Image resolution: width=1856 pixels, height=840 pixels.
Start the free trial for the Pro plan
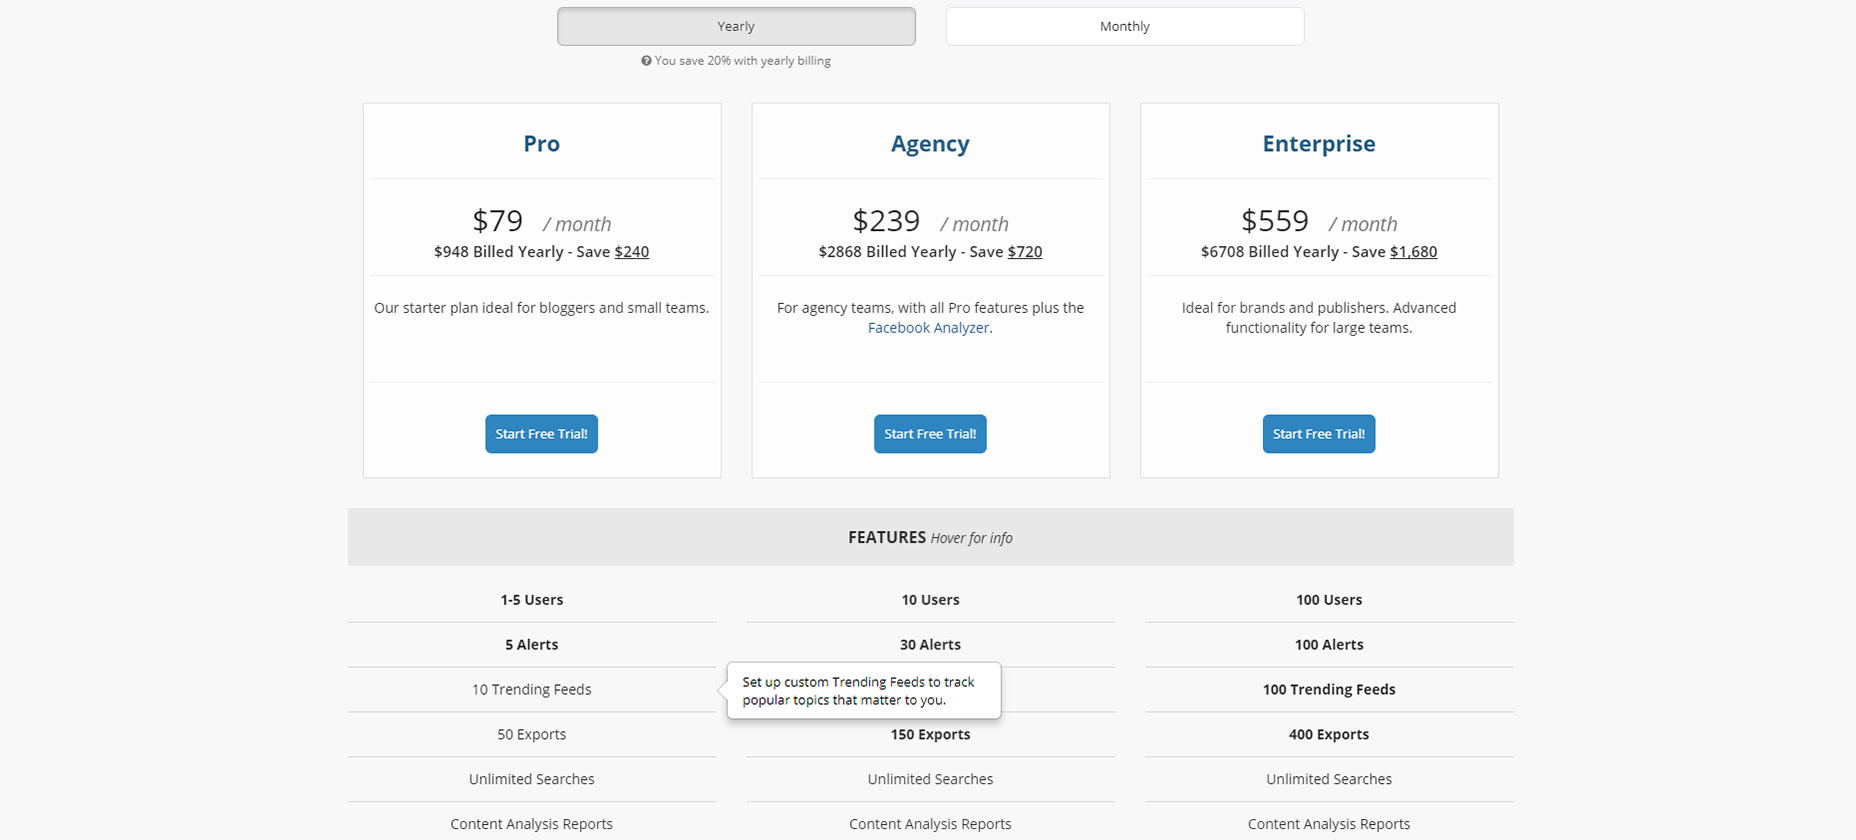[541, 434]
